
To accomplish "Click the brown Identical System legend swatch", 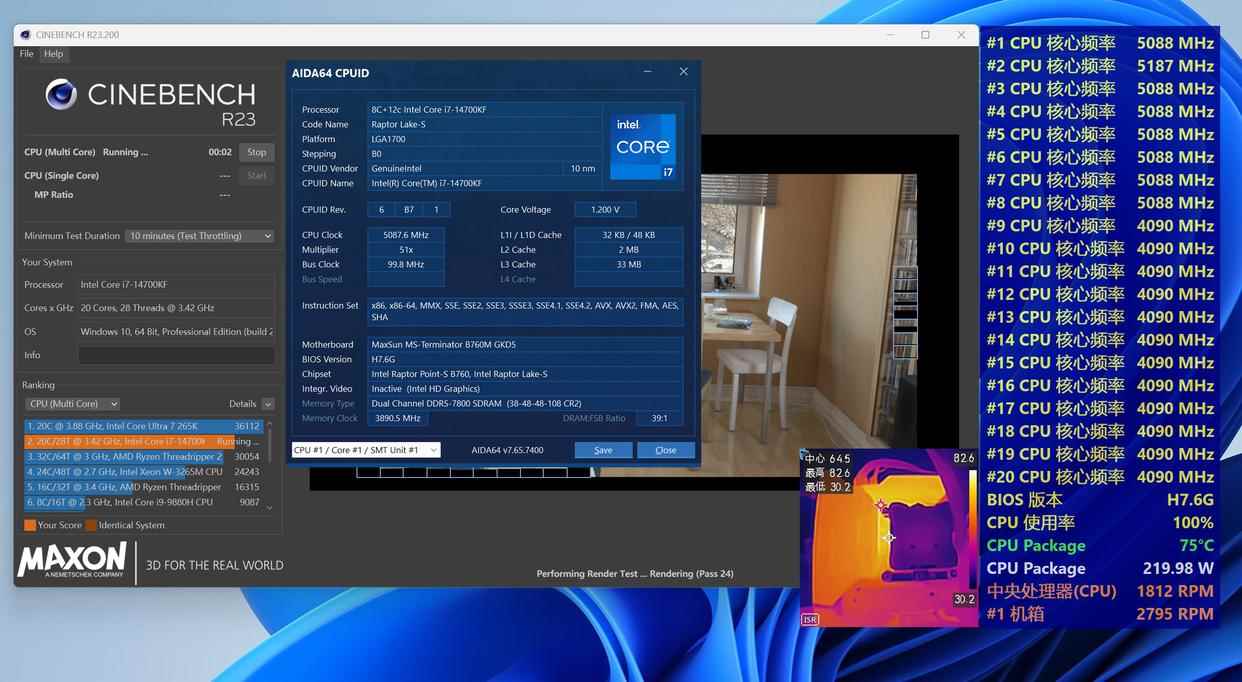I will [91, 525].
